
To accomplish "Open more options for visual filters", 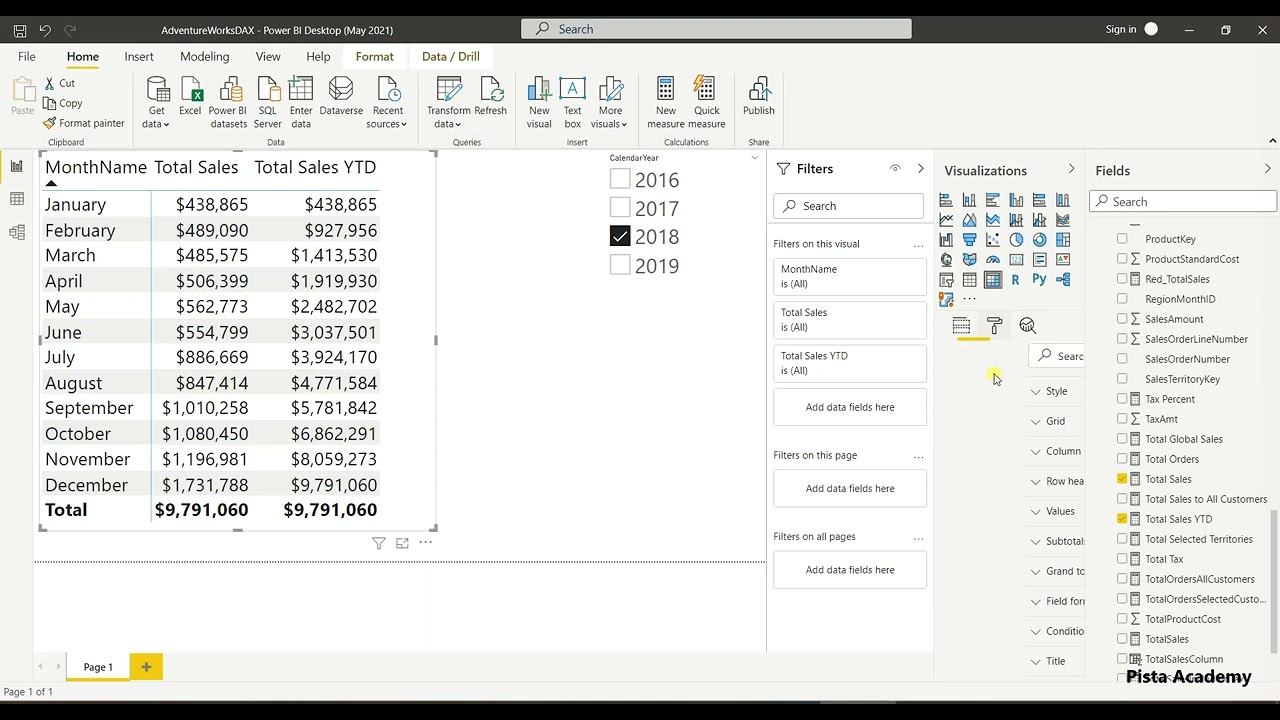I will coord(918,245).
